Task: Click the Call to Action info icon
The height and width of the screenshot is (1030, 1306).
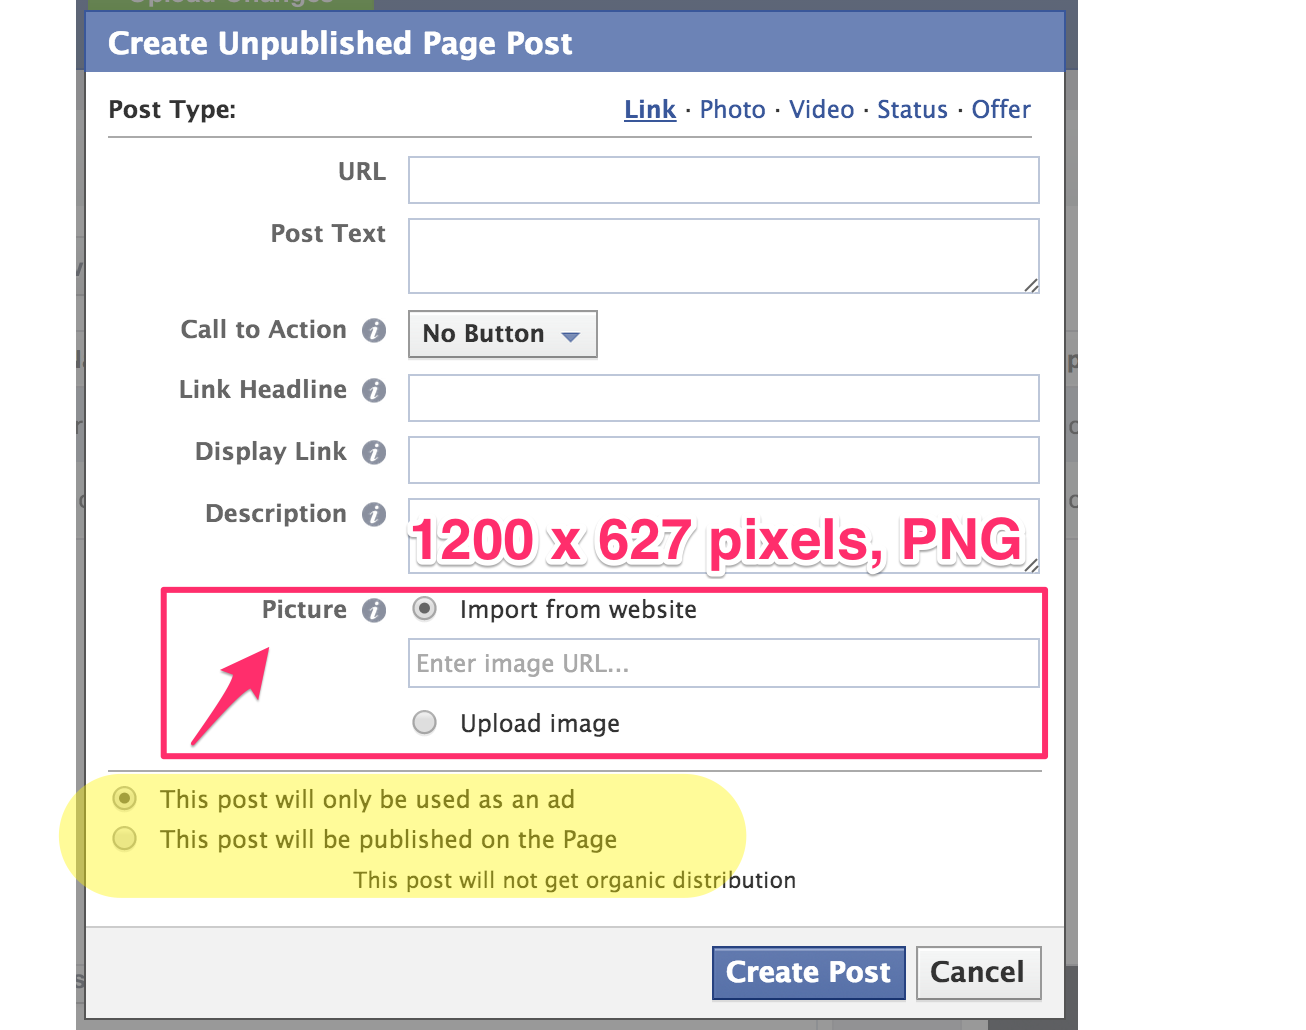Action: pos(374,331)
